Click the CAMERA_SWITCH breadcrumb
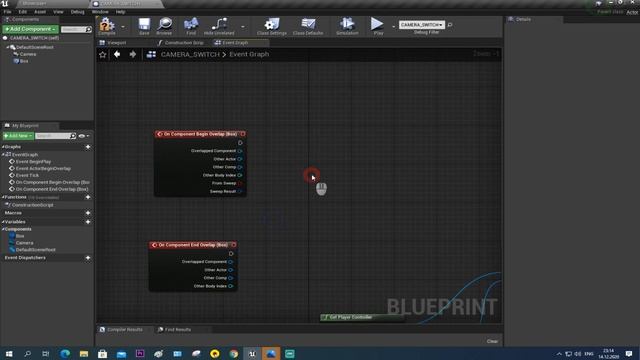 (190, 54)
